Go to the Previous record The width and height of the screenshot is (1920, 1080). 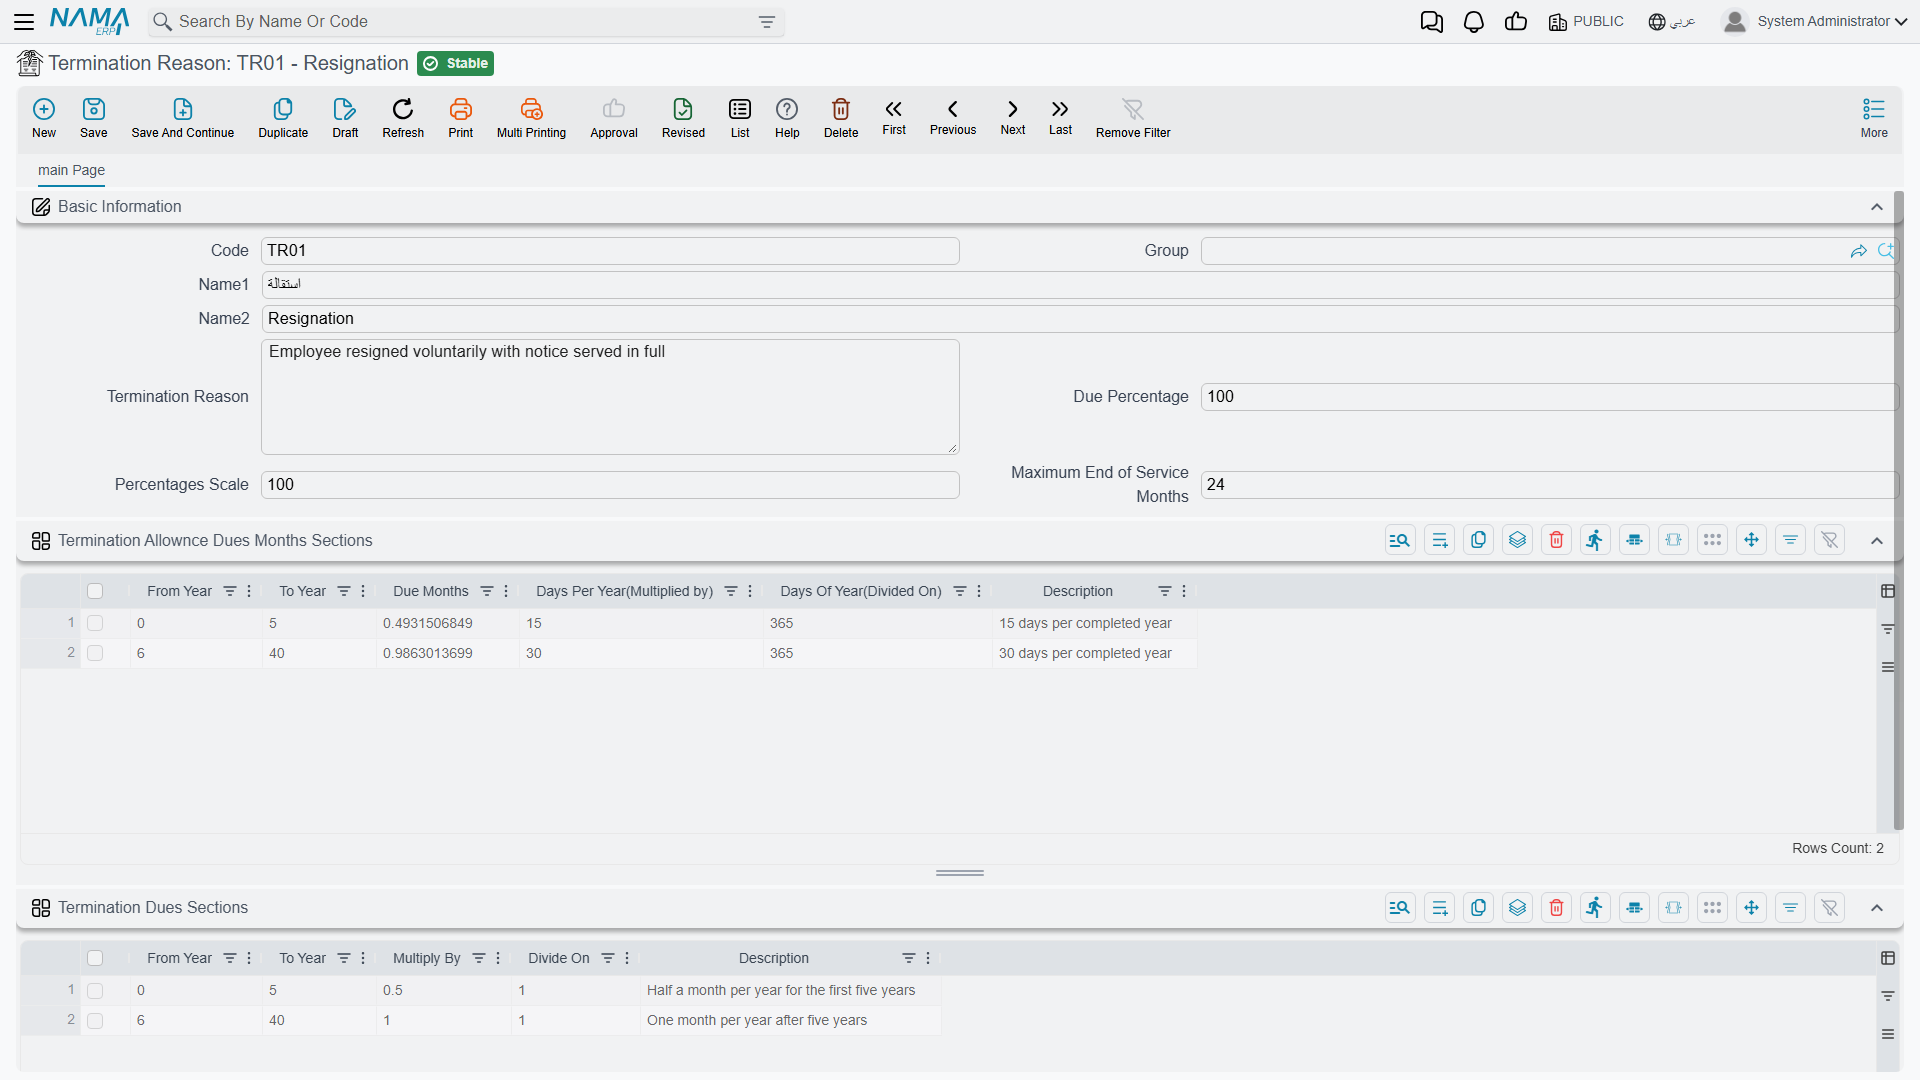point(953,117)
